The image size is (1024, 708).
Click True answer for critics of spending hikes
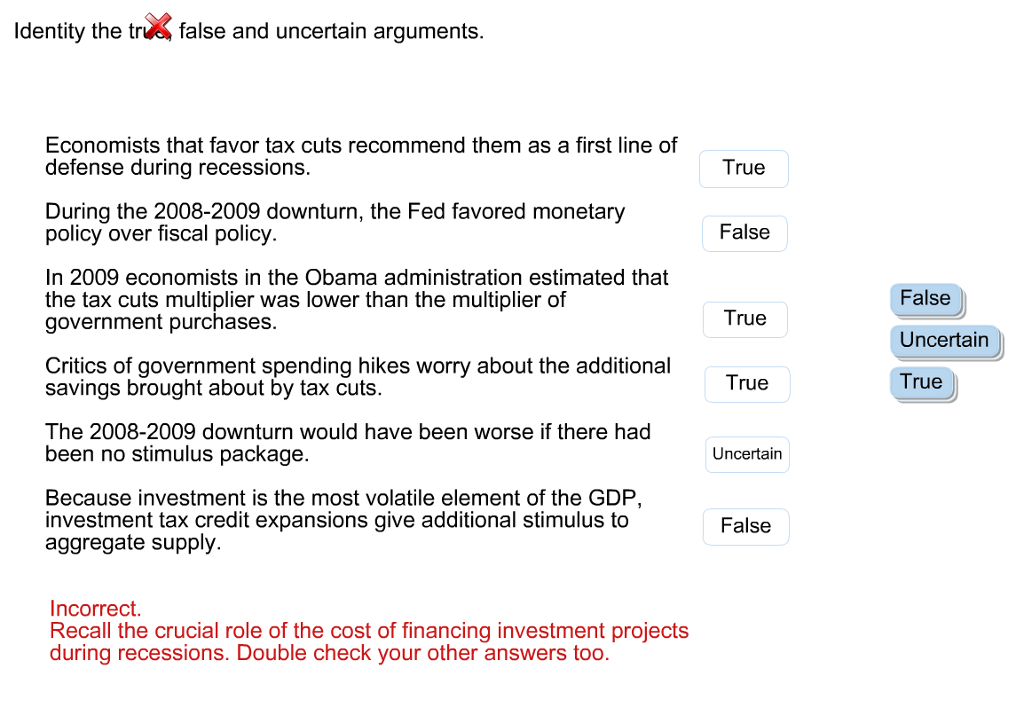[x=747, y=384]
